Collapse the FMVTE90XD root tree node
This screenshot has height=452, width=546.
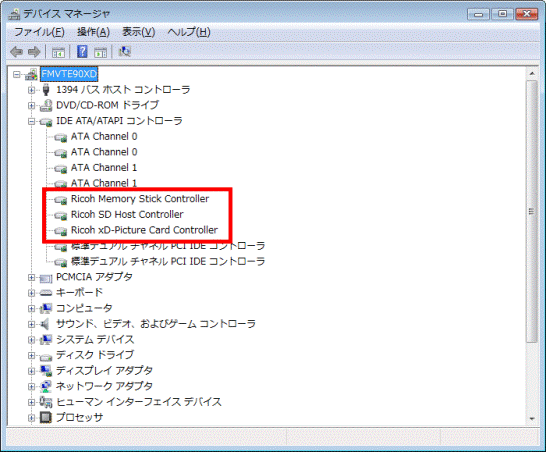click(16, 75)
